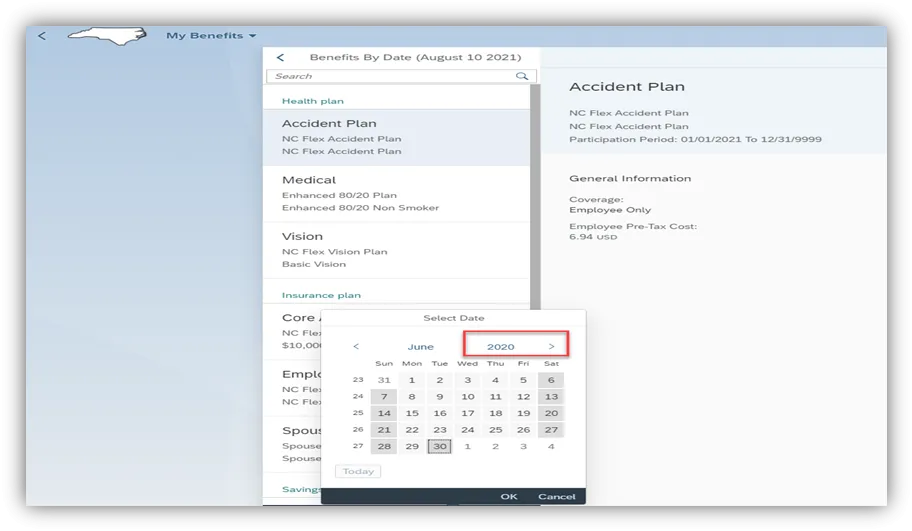Go to next month in calendar
Image resolution: width=912 pixels, height=531 pixels.
pyautogui.click(x=551, y=347)
